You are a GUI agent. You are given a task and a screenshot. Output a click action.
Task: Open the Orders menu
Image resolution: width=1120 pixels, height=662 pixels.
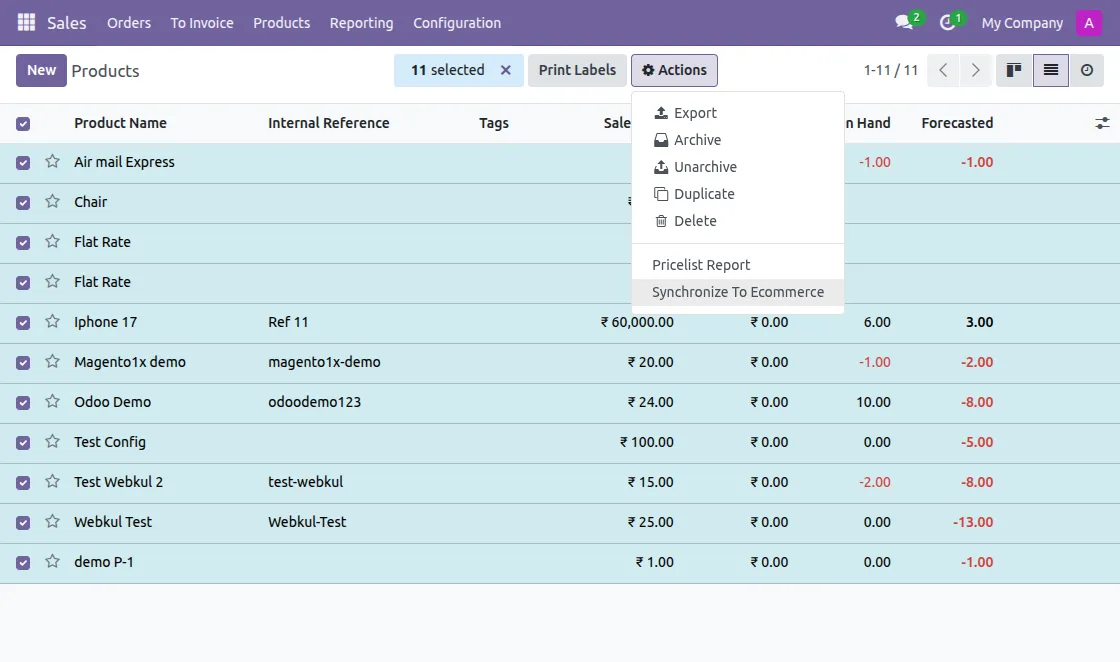click(x=129, y=23)
